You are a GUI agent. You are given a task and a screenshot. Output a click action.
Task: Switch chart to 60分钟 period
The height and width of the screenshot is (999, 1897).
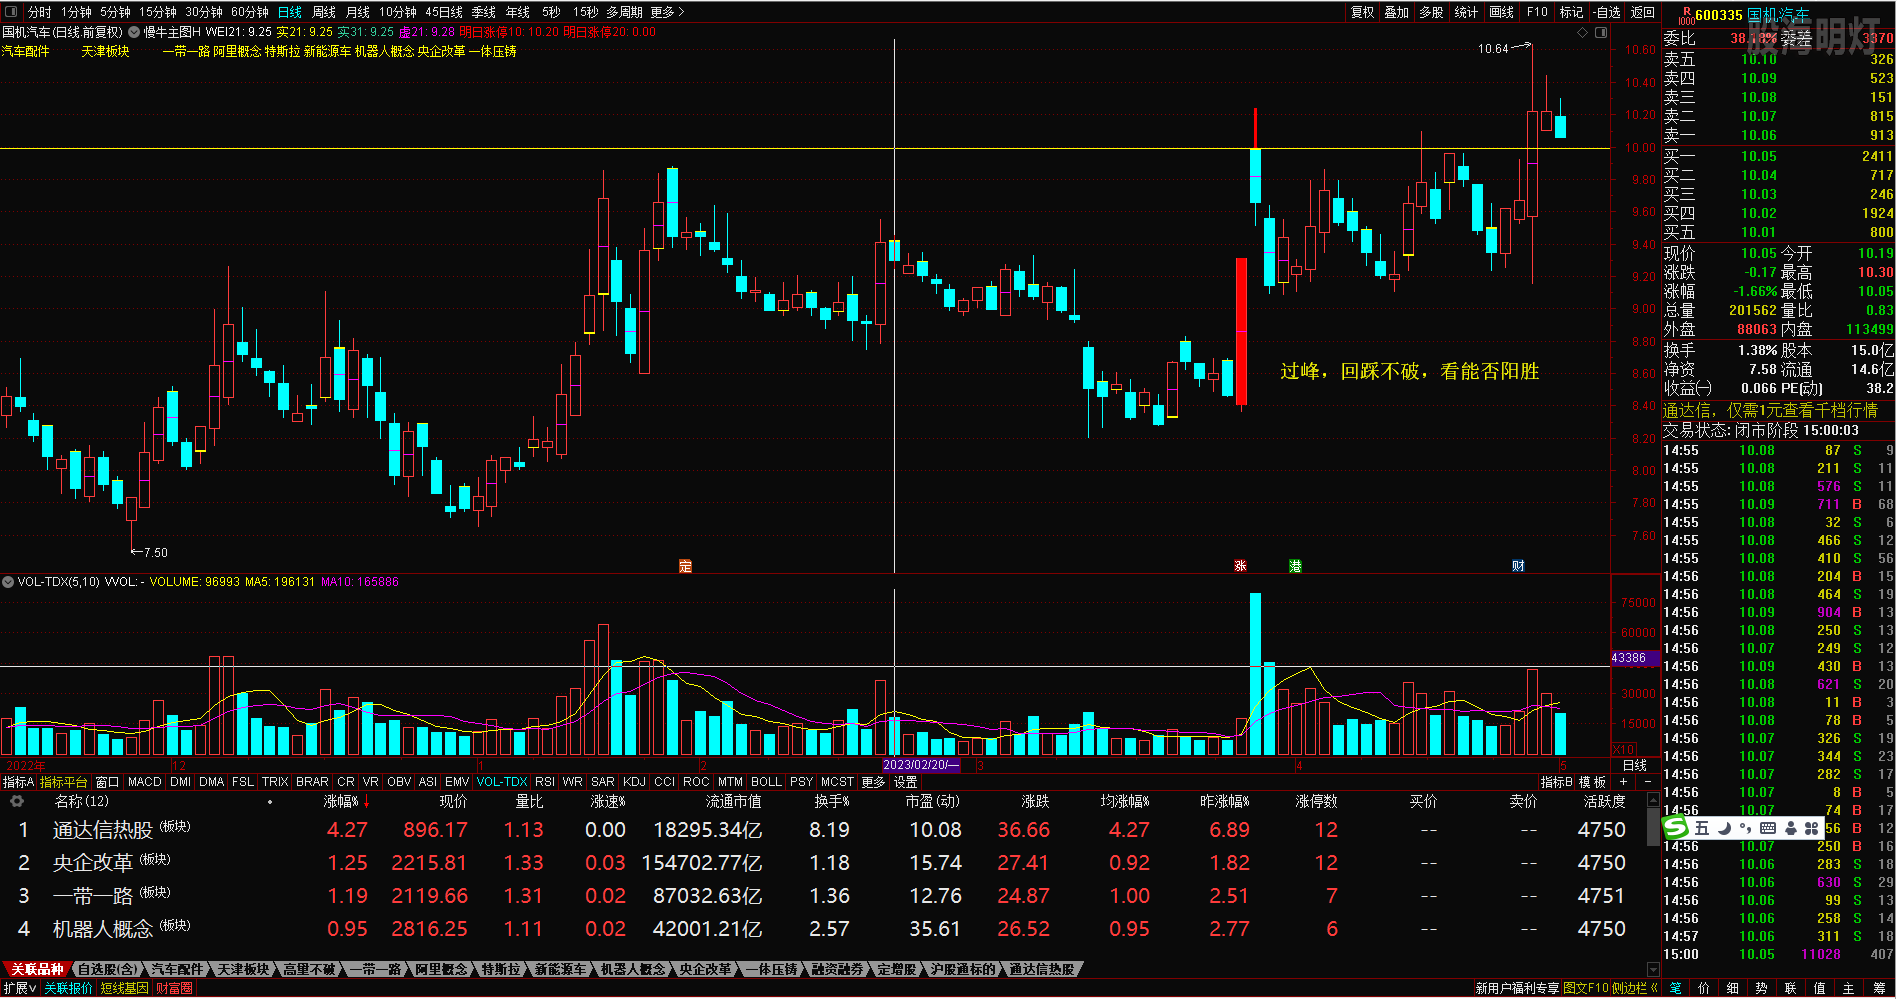[x=250, y=12]
